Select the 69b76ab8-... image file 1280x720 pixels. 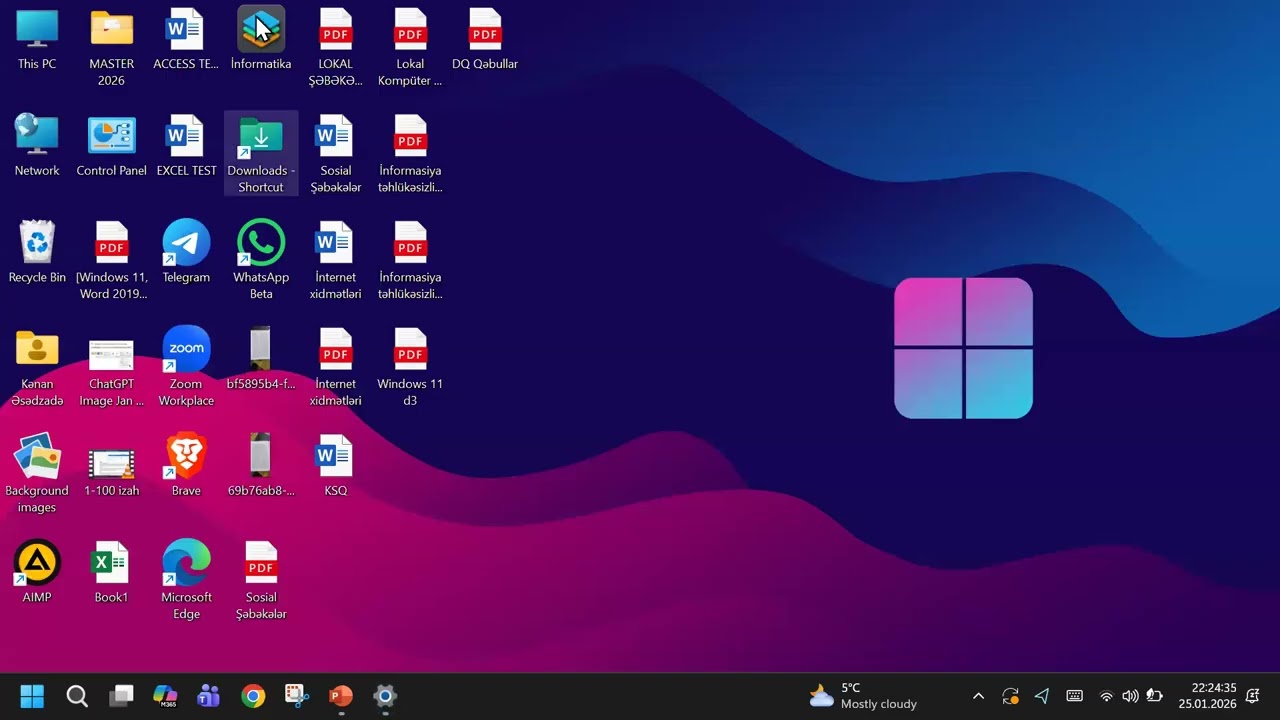click(x=261, y=467)
